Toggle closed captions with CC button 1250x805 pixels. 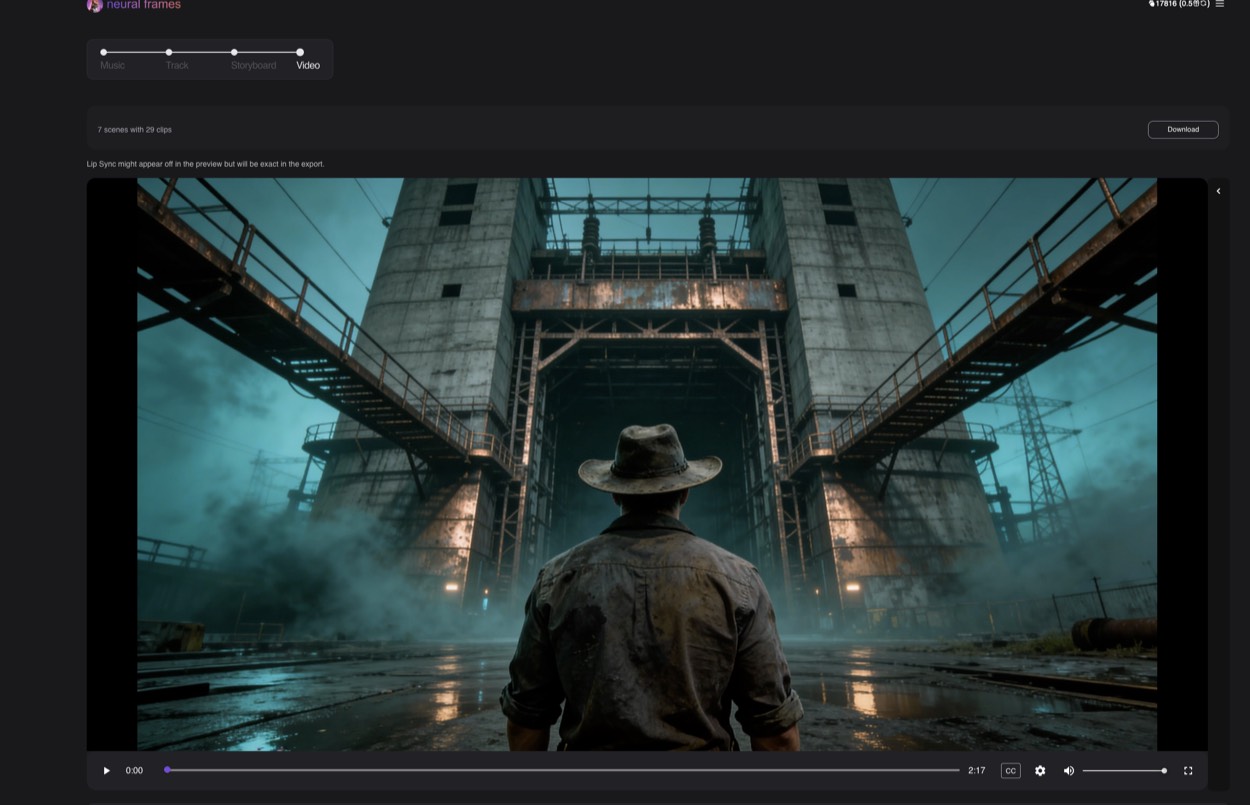click(1010, 771)
